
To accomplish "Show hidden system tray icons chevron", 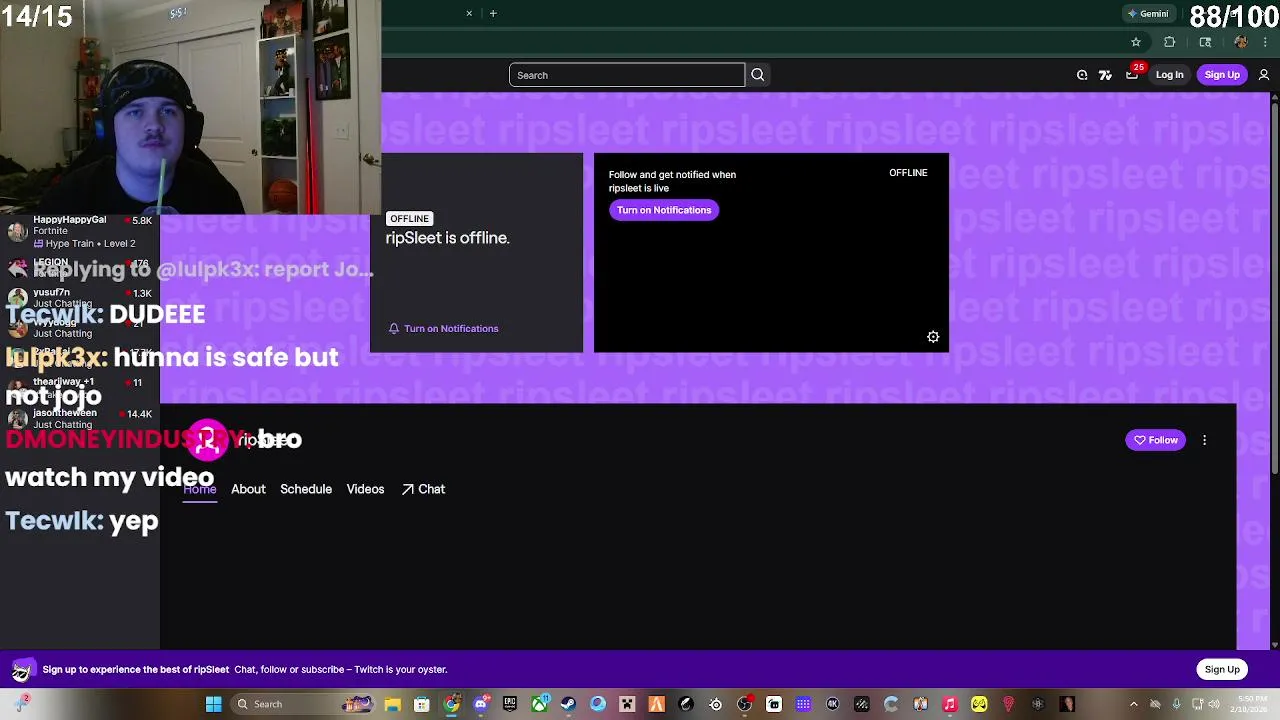I will [x=1133, y=704].
